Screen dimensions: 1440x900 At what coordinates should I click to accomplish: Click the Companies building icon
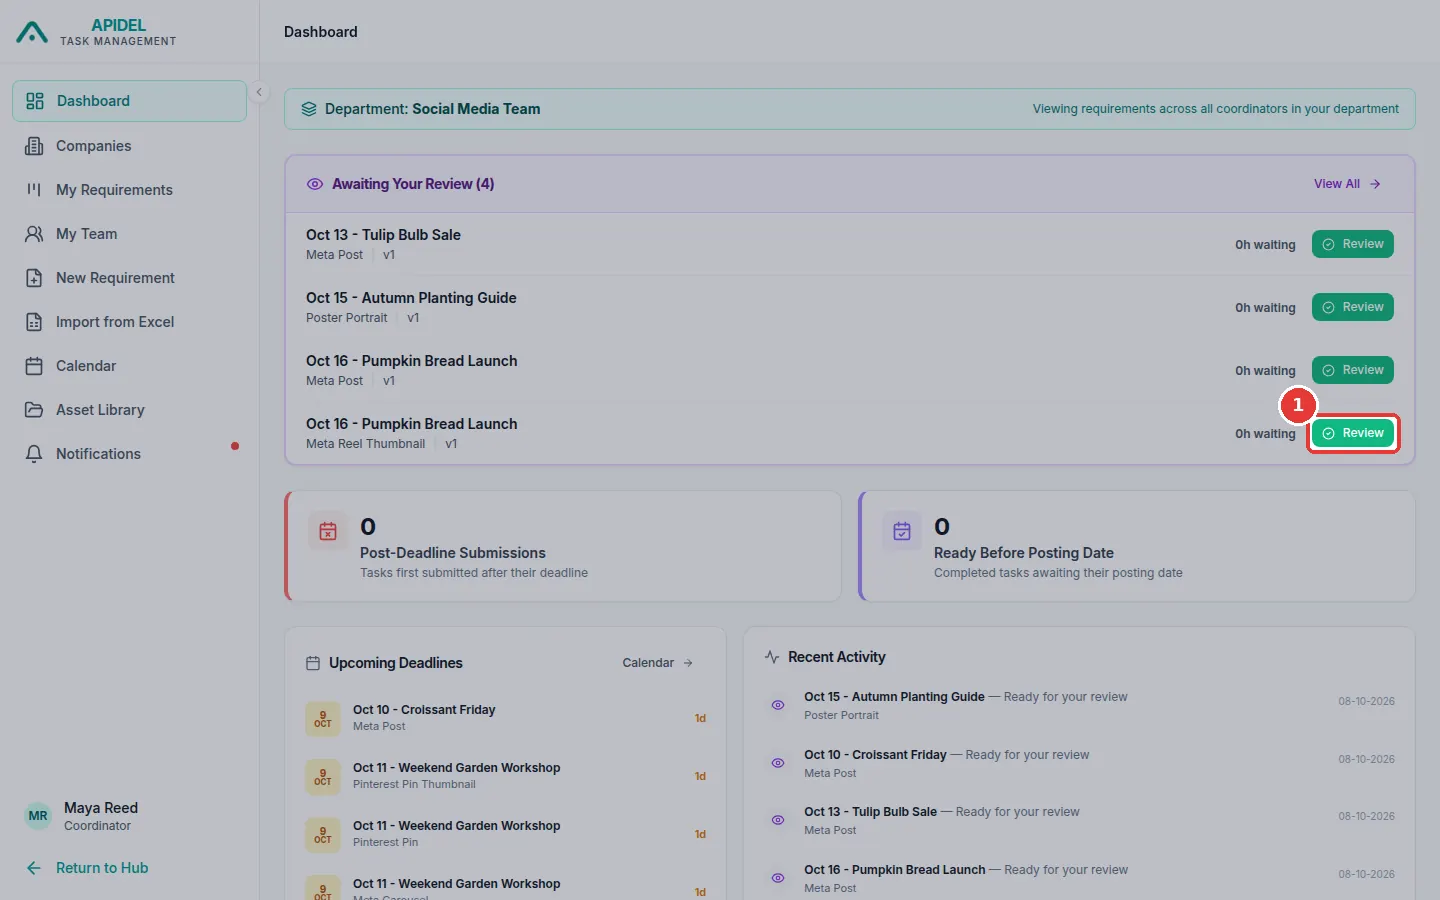click(34, 146)
